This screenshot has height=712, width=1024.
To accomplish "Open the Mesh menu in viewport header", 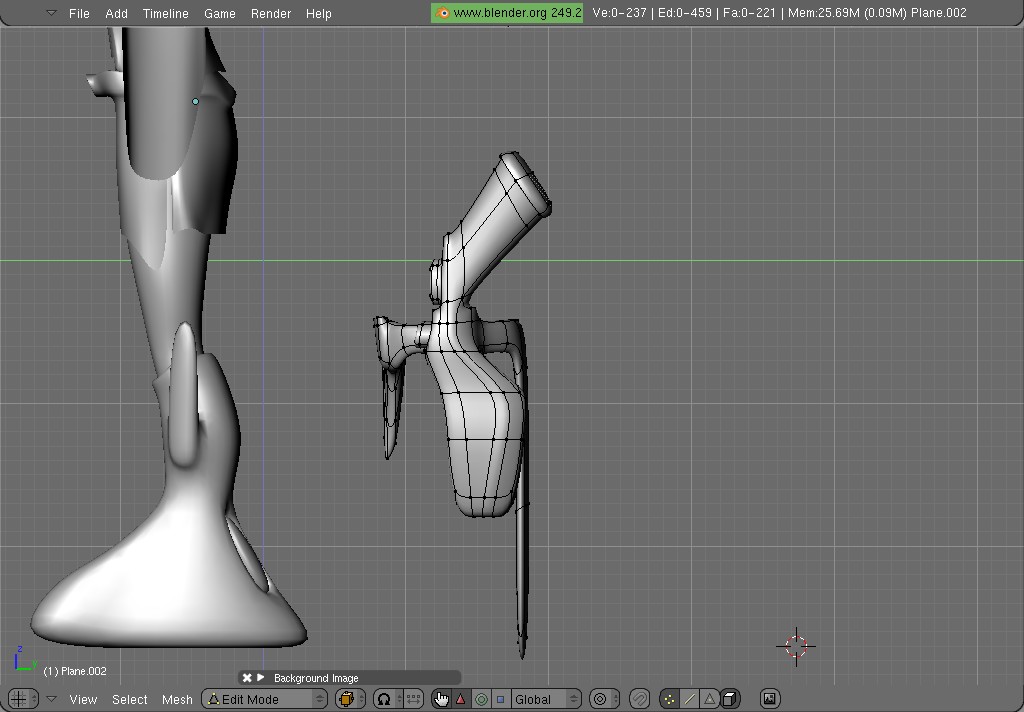I will point(177,699).
